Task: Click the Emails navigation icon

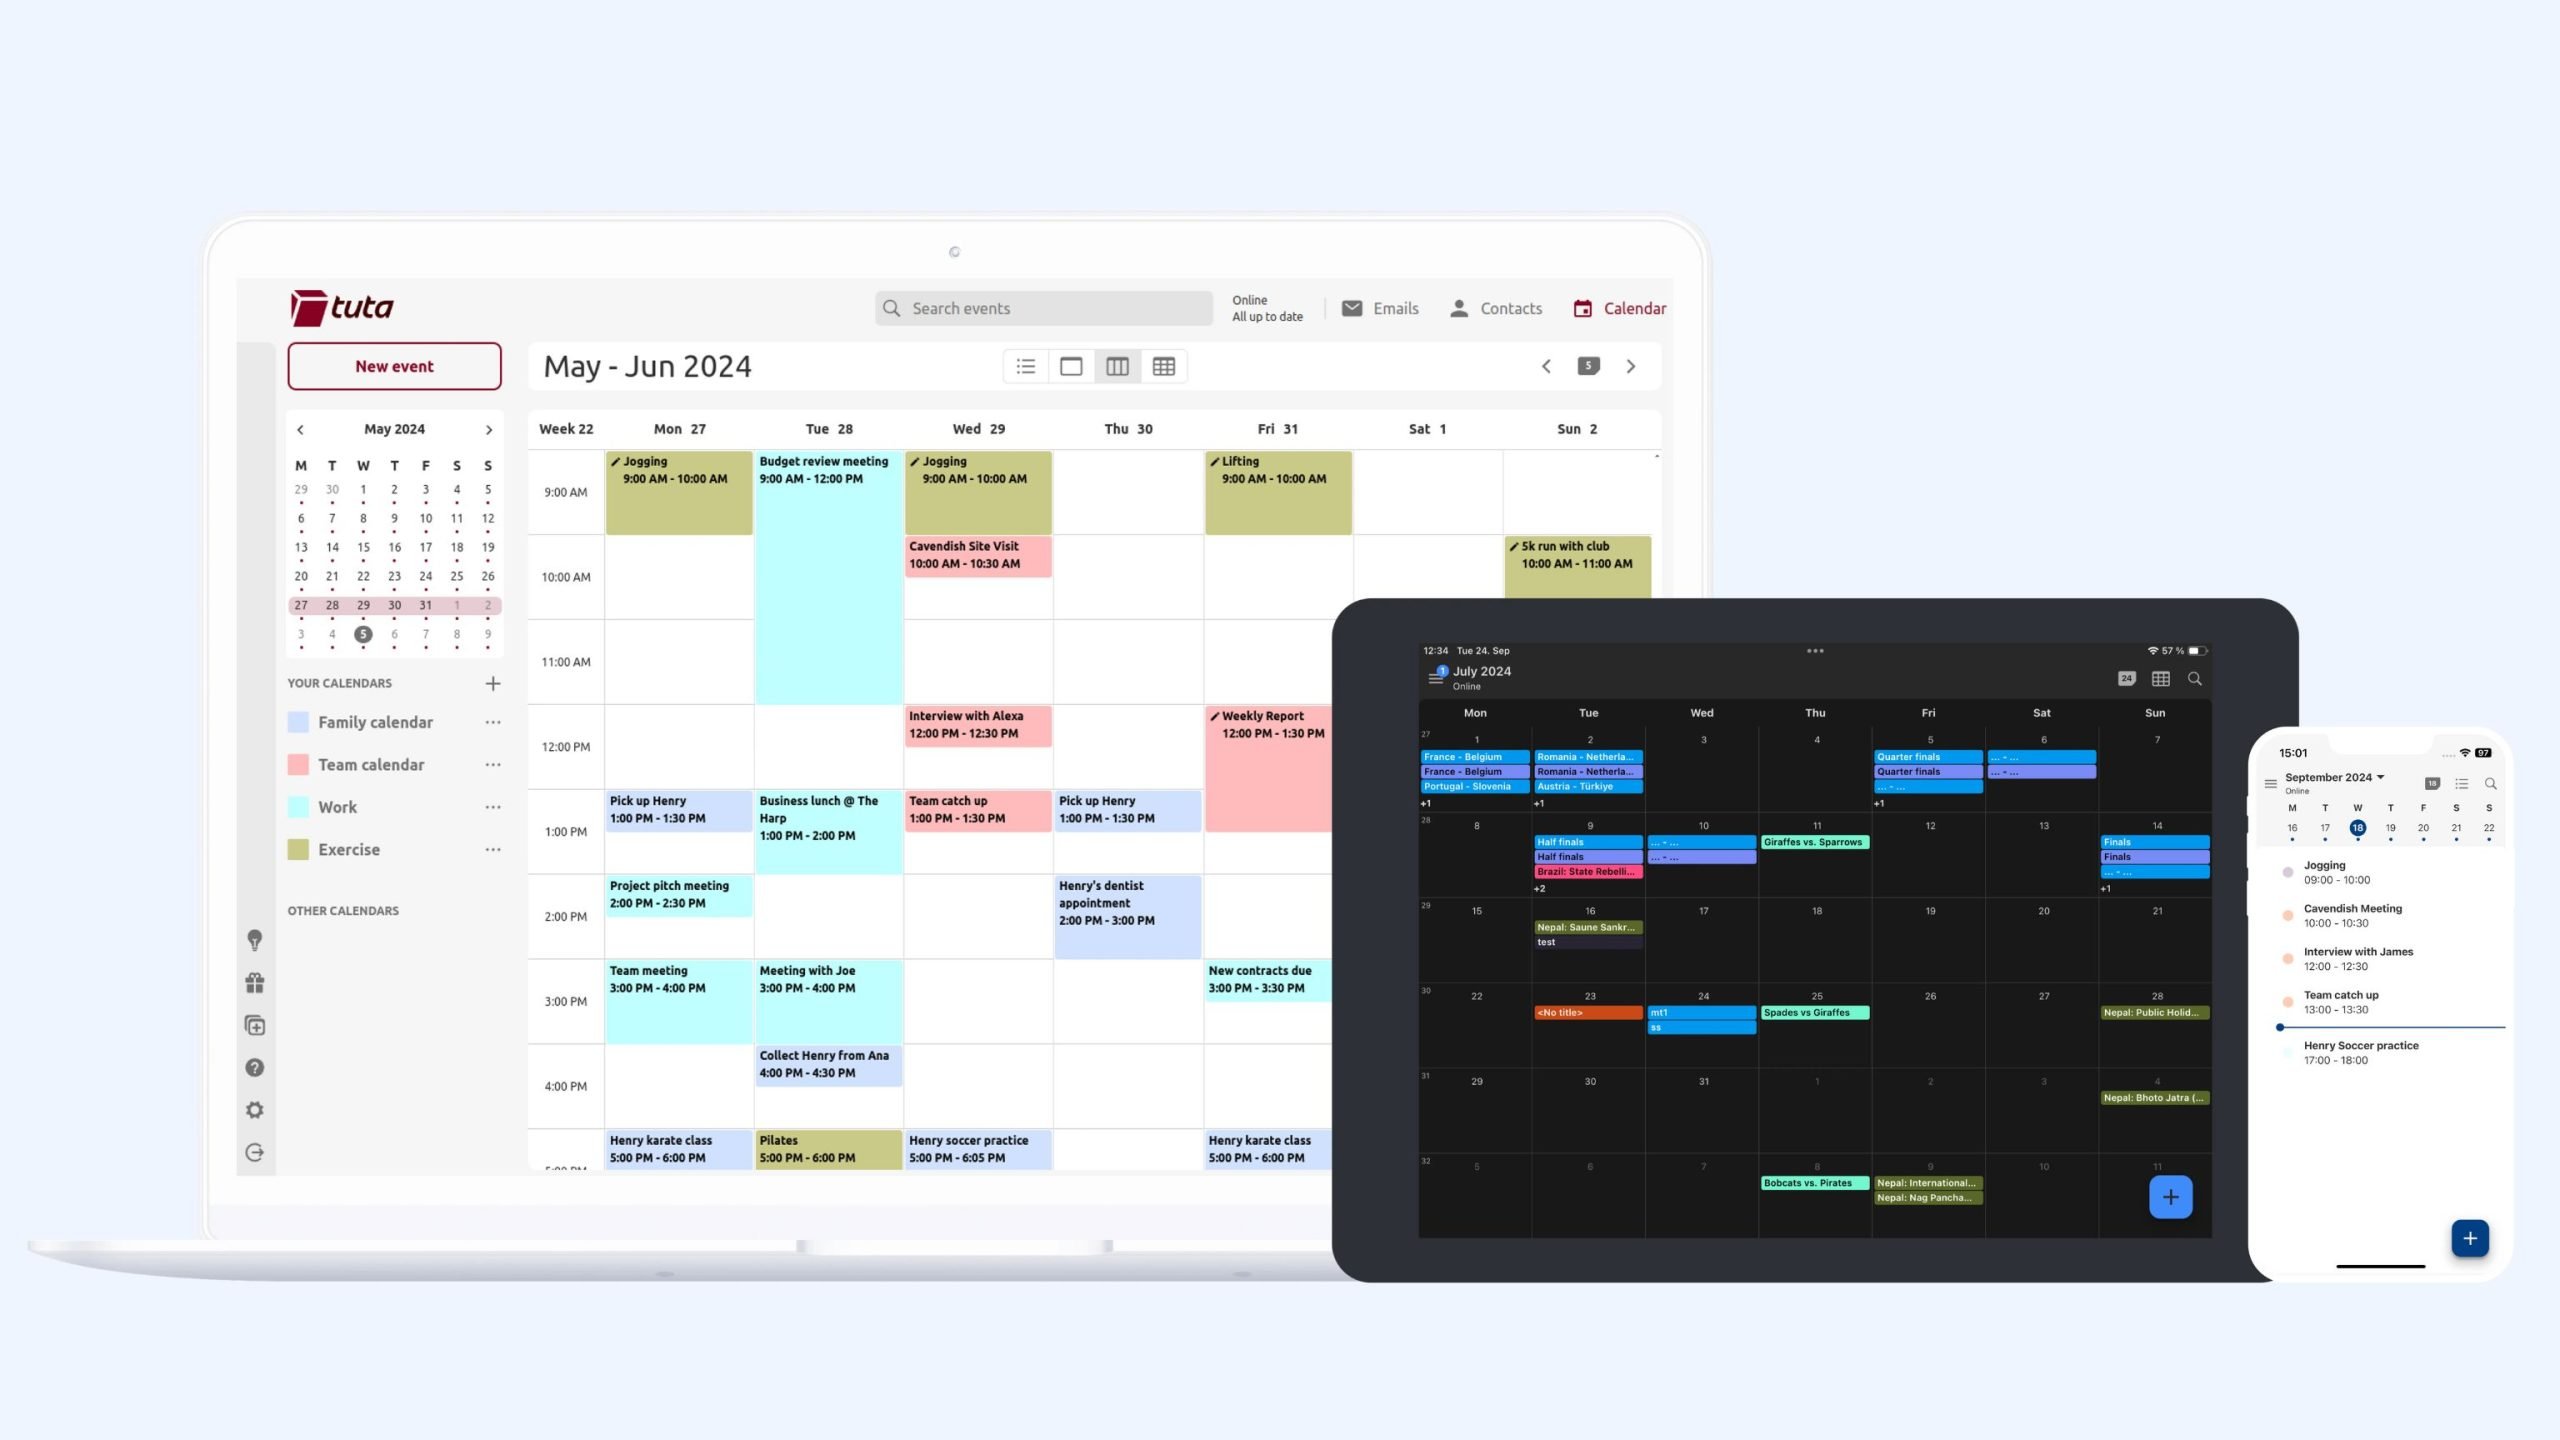Action: [x=1350, y=308]
